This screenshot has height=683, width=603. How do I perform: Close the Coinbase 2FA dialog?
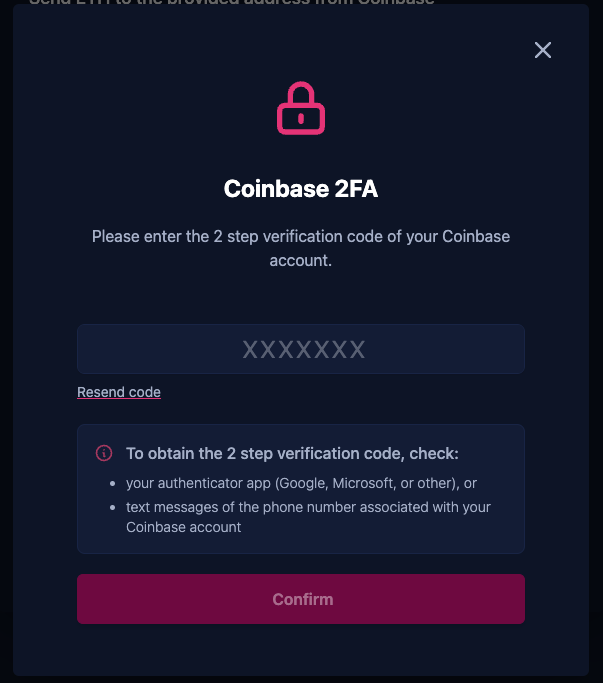coord(543,50)
